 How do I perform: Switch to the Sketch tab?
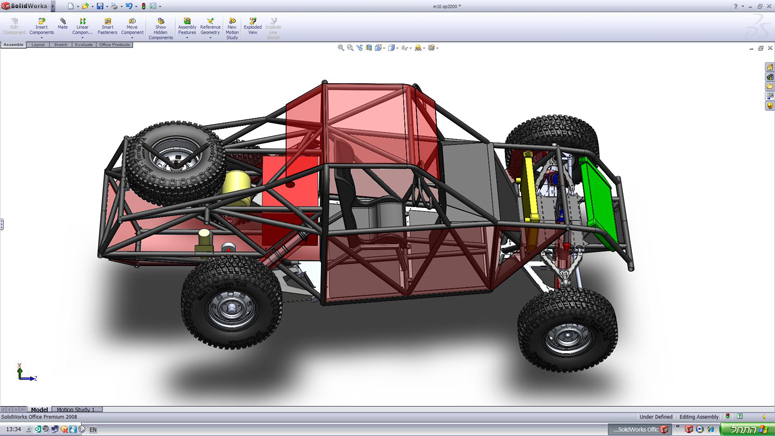[x=61, y=45]
